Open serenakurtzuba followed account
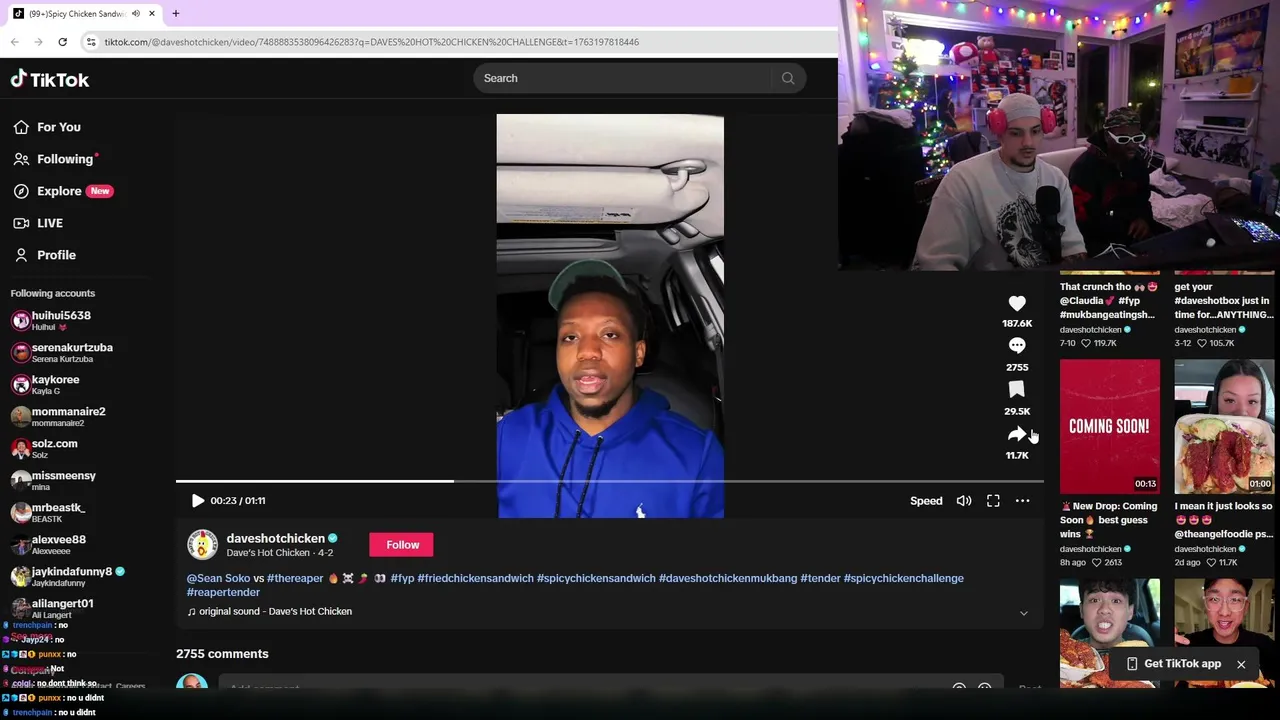The width and height of the screenshot is (1280, 720). [62, 352]
